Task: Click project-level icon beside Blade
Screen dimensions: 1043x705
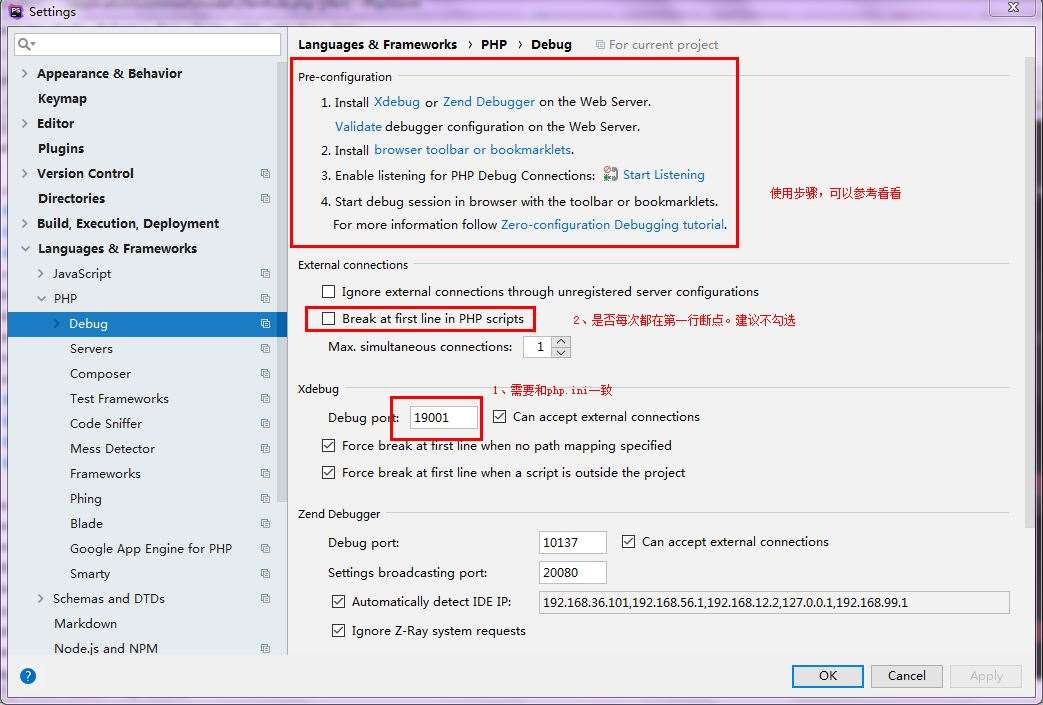Action: click(265, 523)
